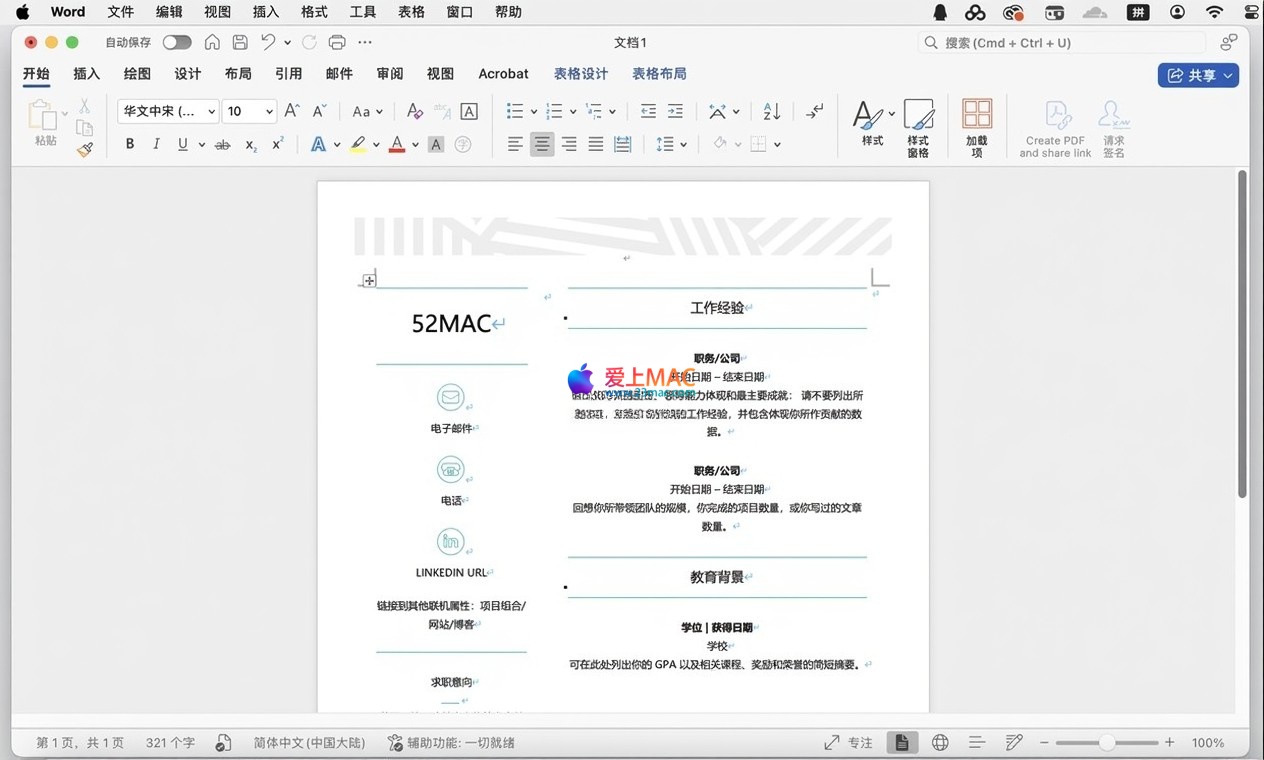Click the Create PDF and share link button
The height and width of the screenshot is (760, 1264).
pos(1055,127)
